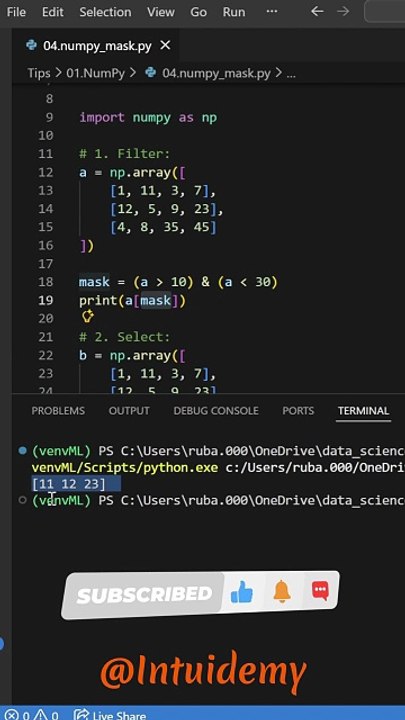
Task: Click the lightbulb code action icon
Action: [87, 317]
